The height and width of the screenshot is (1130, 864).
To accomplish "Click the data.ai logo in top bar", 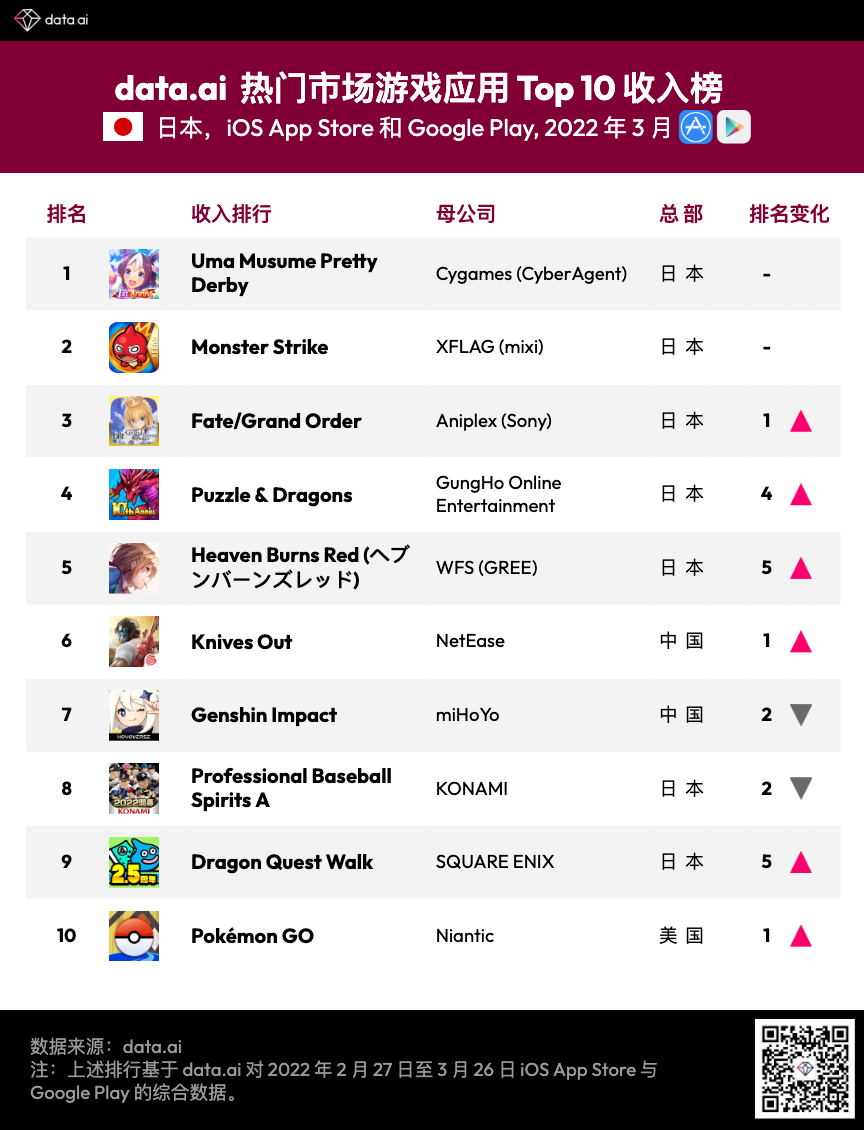I will tap(52, 19).
